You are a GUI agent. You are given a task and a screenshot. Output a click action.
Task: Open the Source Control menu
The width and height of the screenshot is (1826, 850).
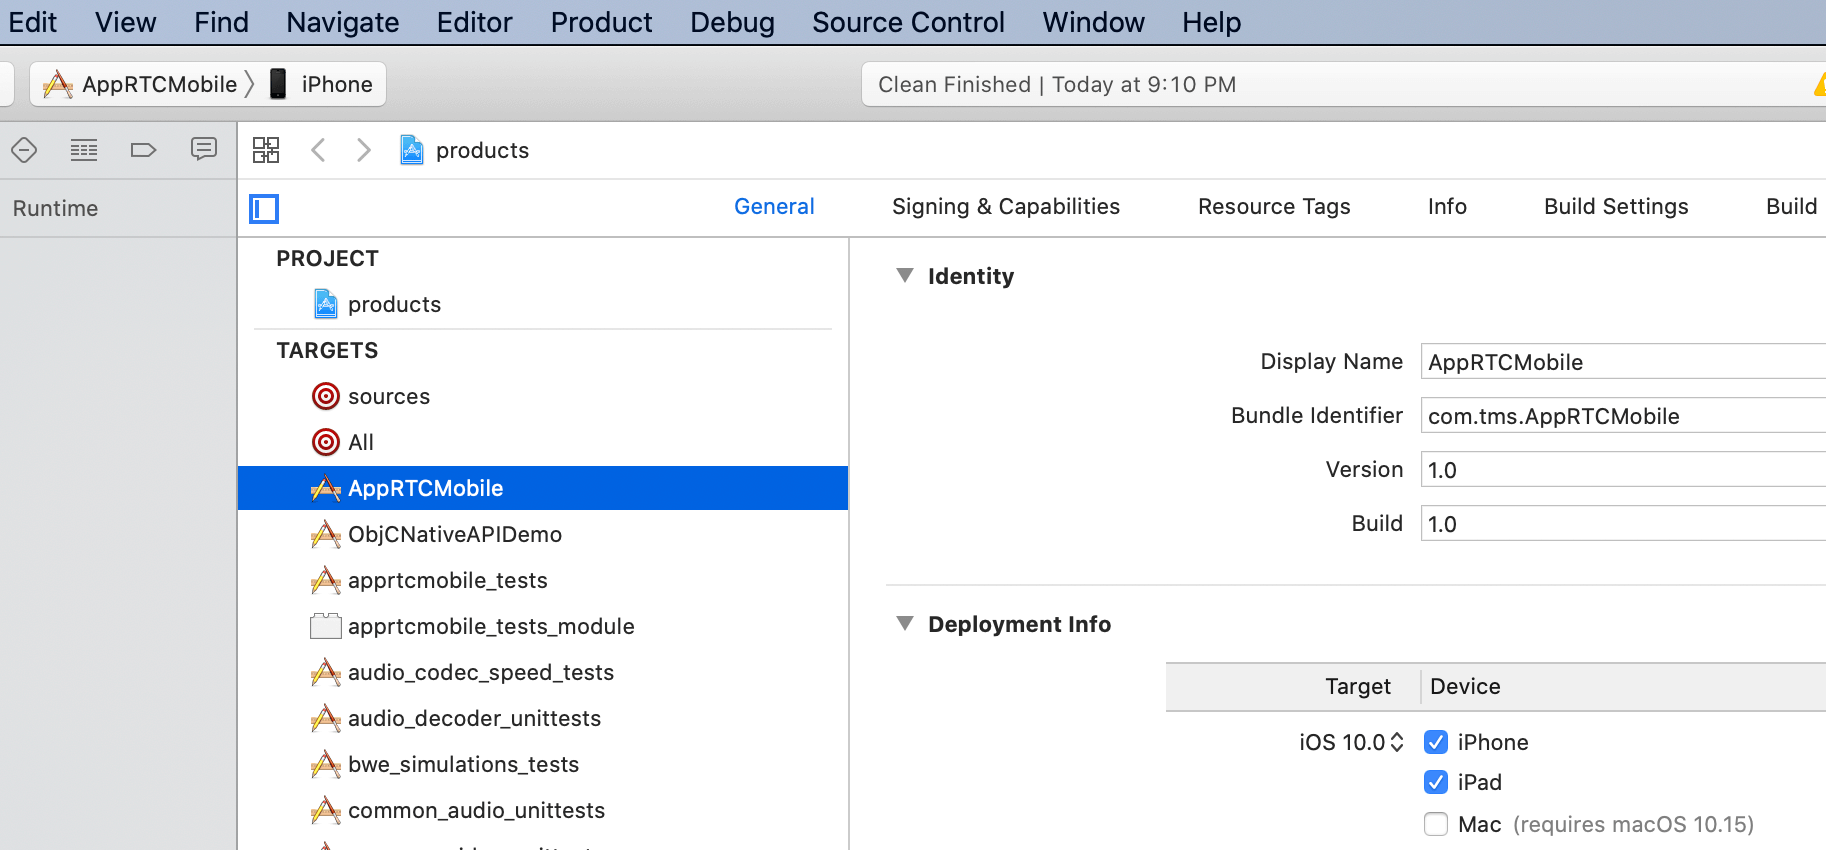pos(908,22)
